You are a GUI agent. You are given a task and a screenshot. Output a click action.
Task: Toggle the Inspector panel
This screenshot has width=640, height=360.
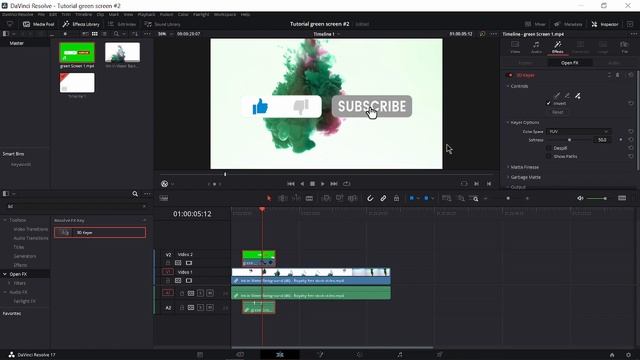pyautogui.click(x=605, y=24)
